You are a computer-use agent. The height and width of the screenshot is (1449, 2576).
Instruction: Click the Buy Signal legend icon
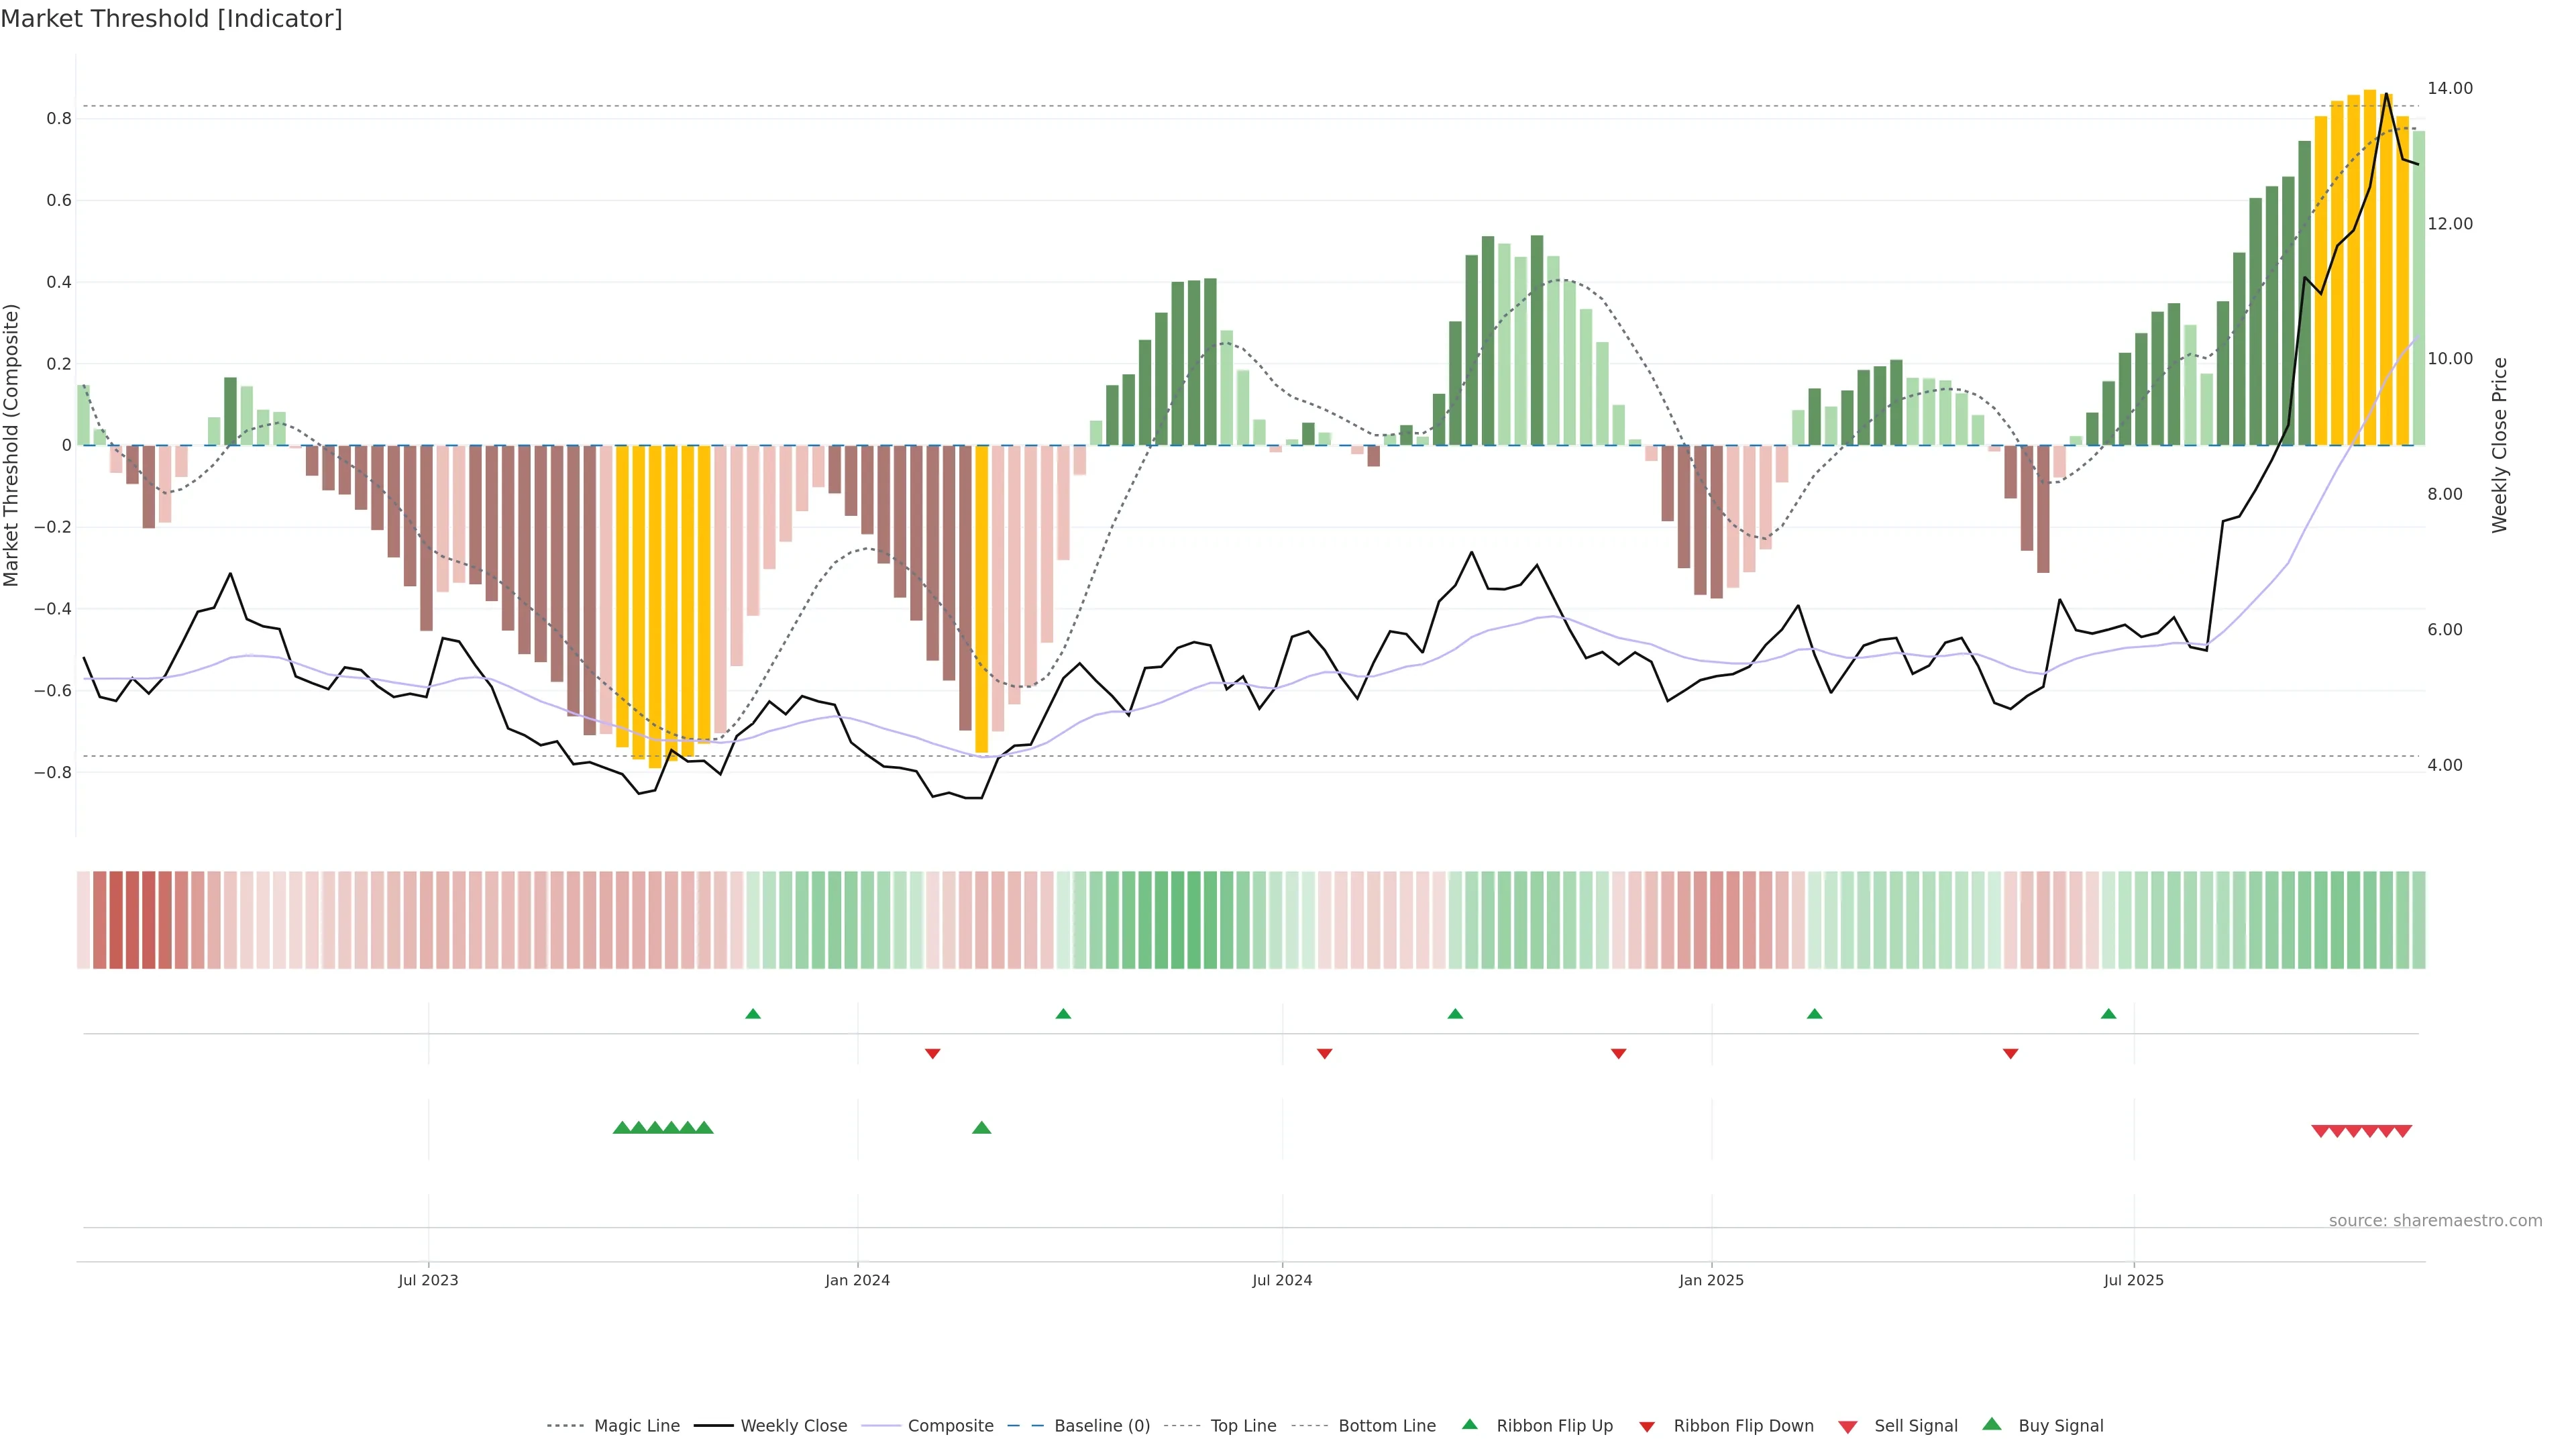[1991, 1424]
